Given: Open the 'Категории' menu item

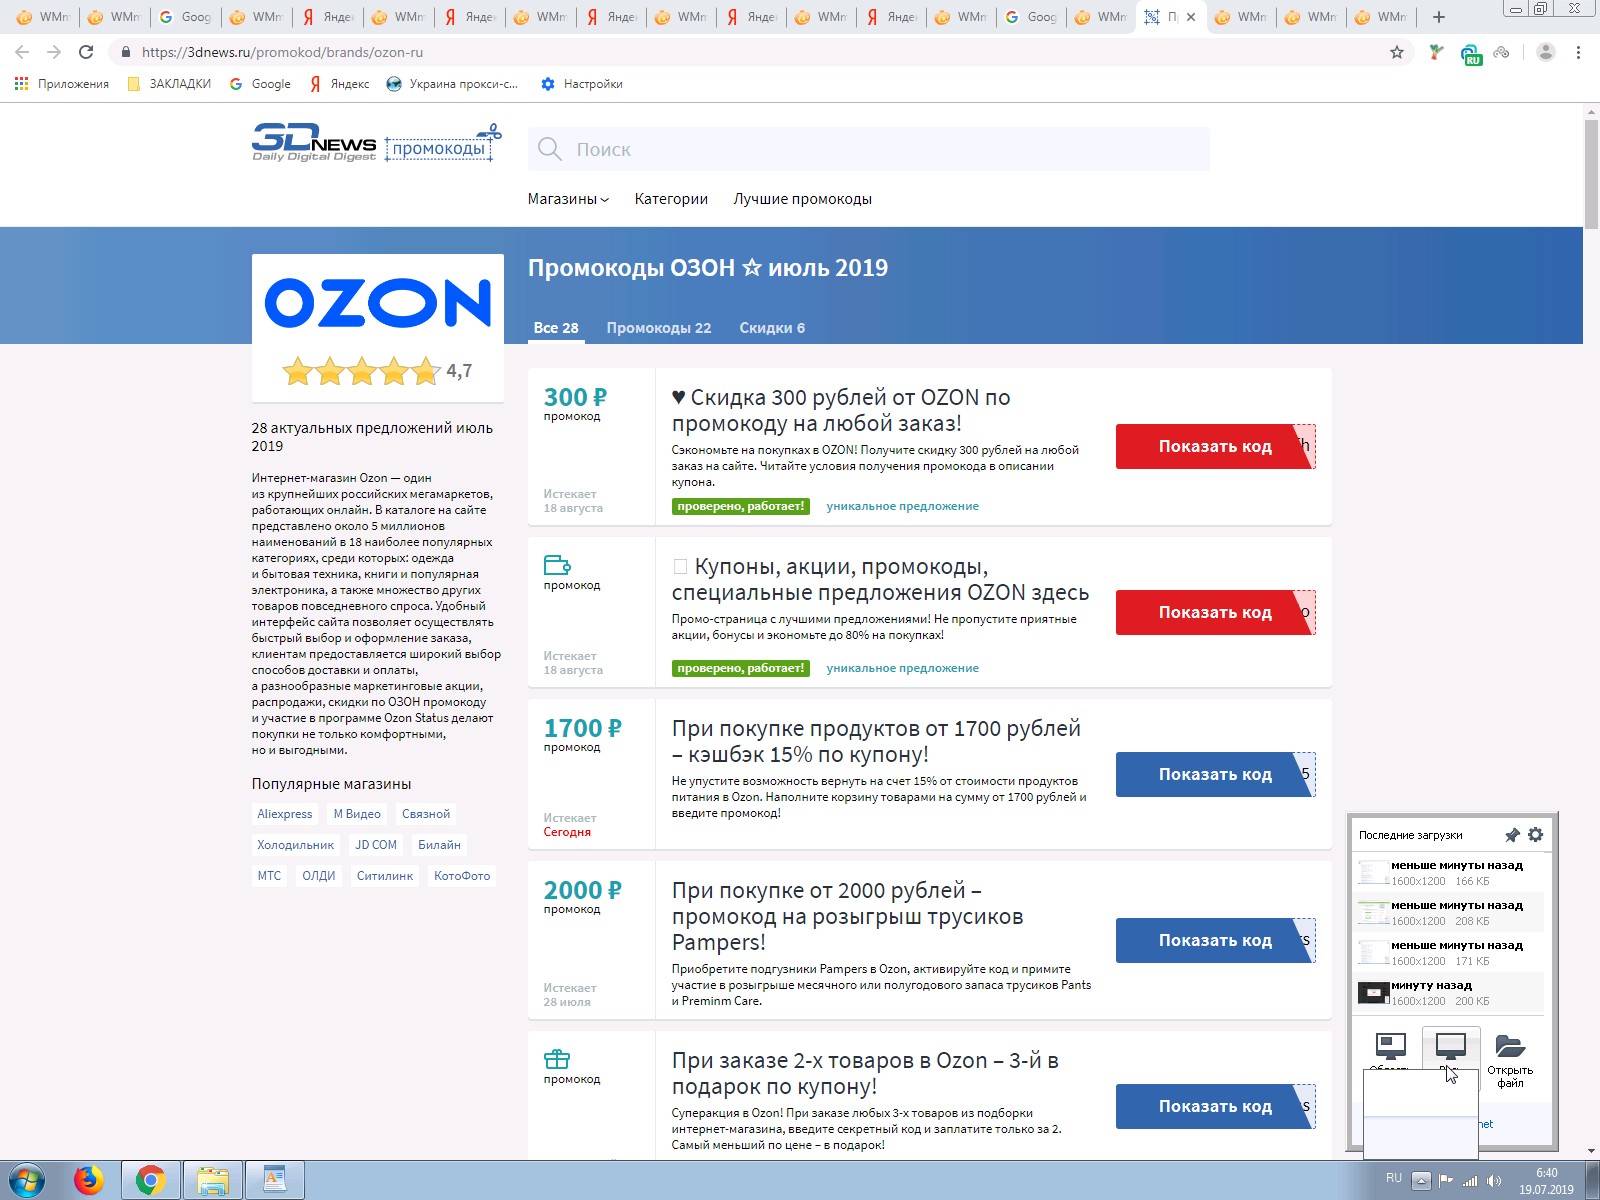Looking at the screenshot, I should point(671,199).
